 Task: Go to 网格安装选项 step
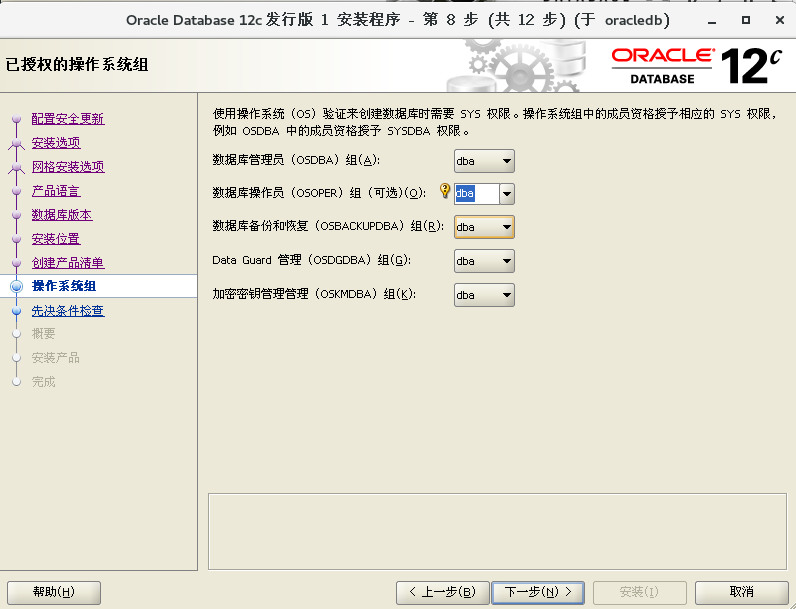click(68, 166)
